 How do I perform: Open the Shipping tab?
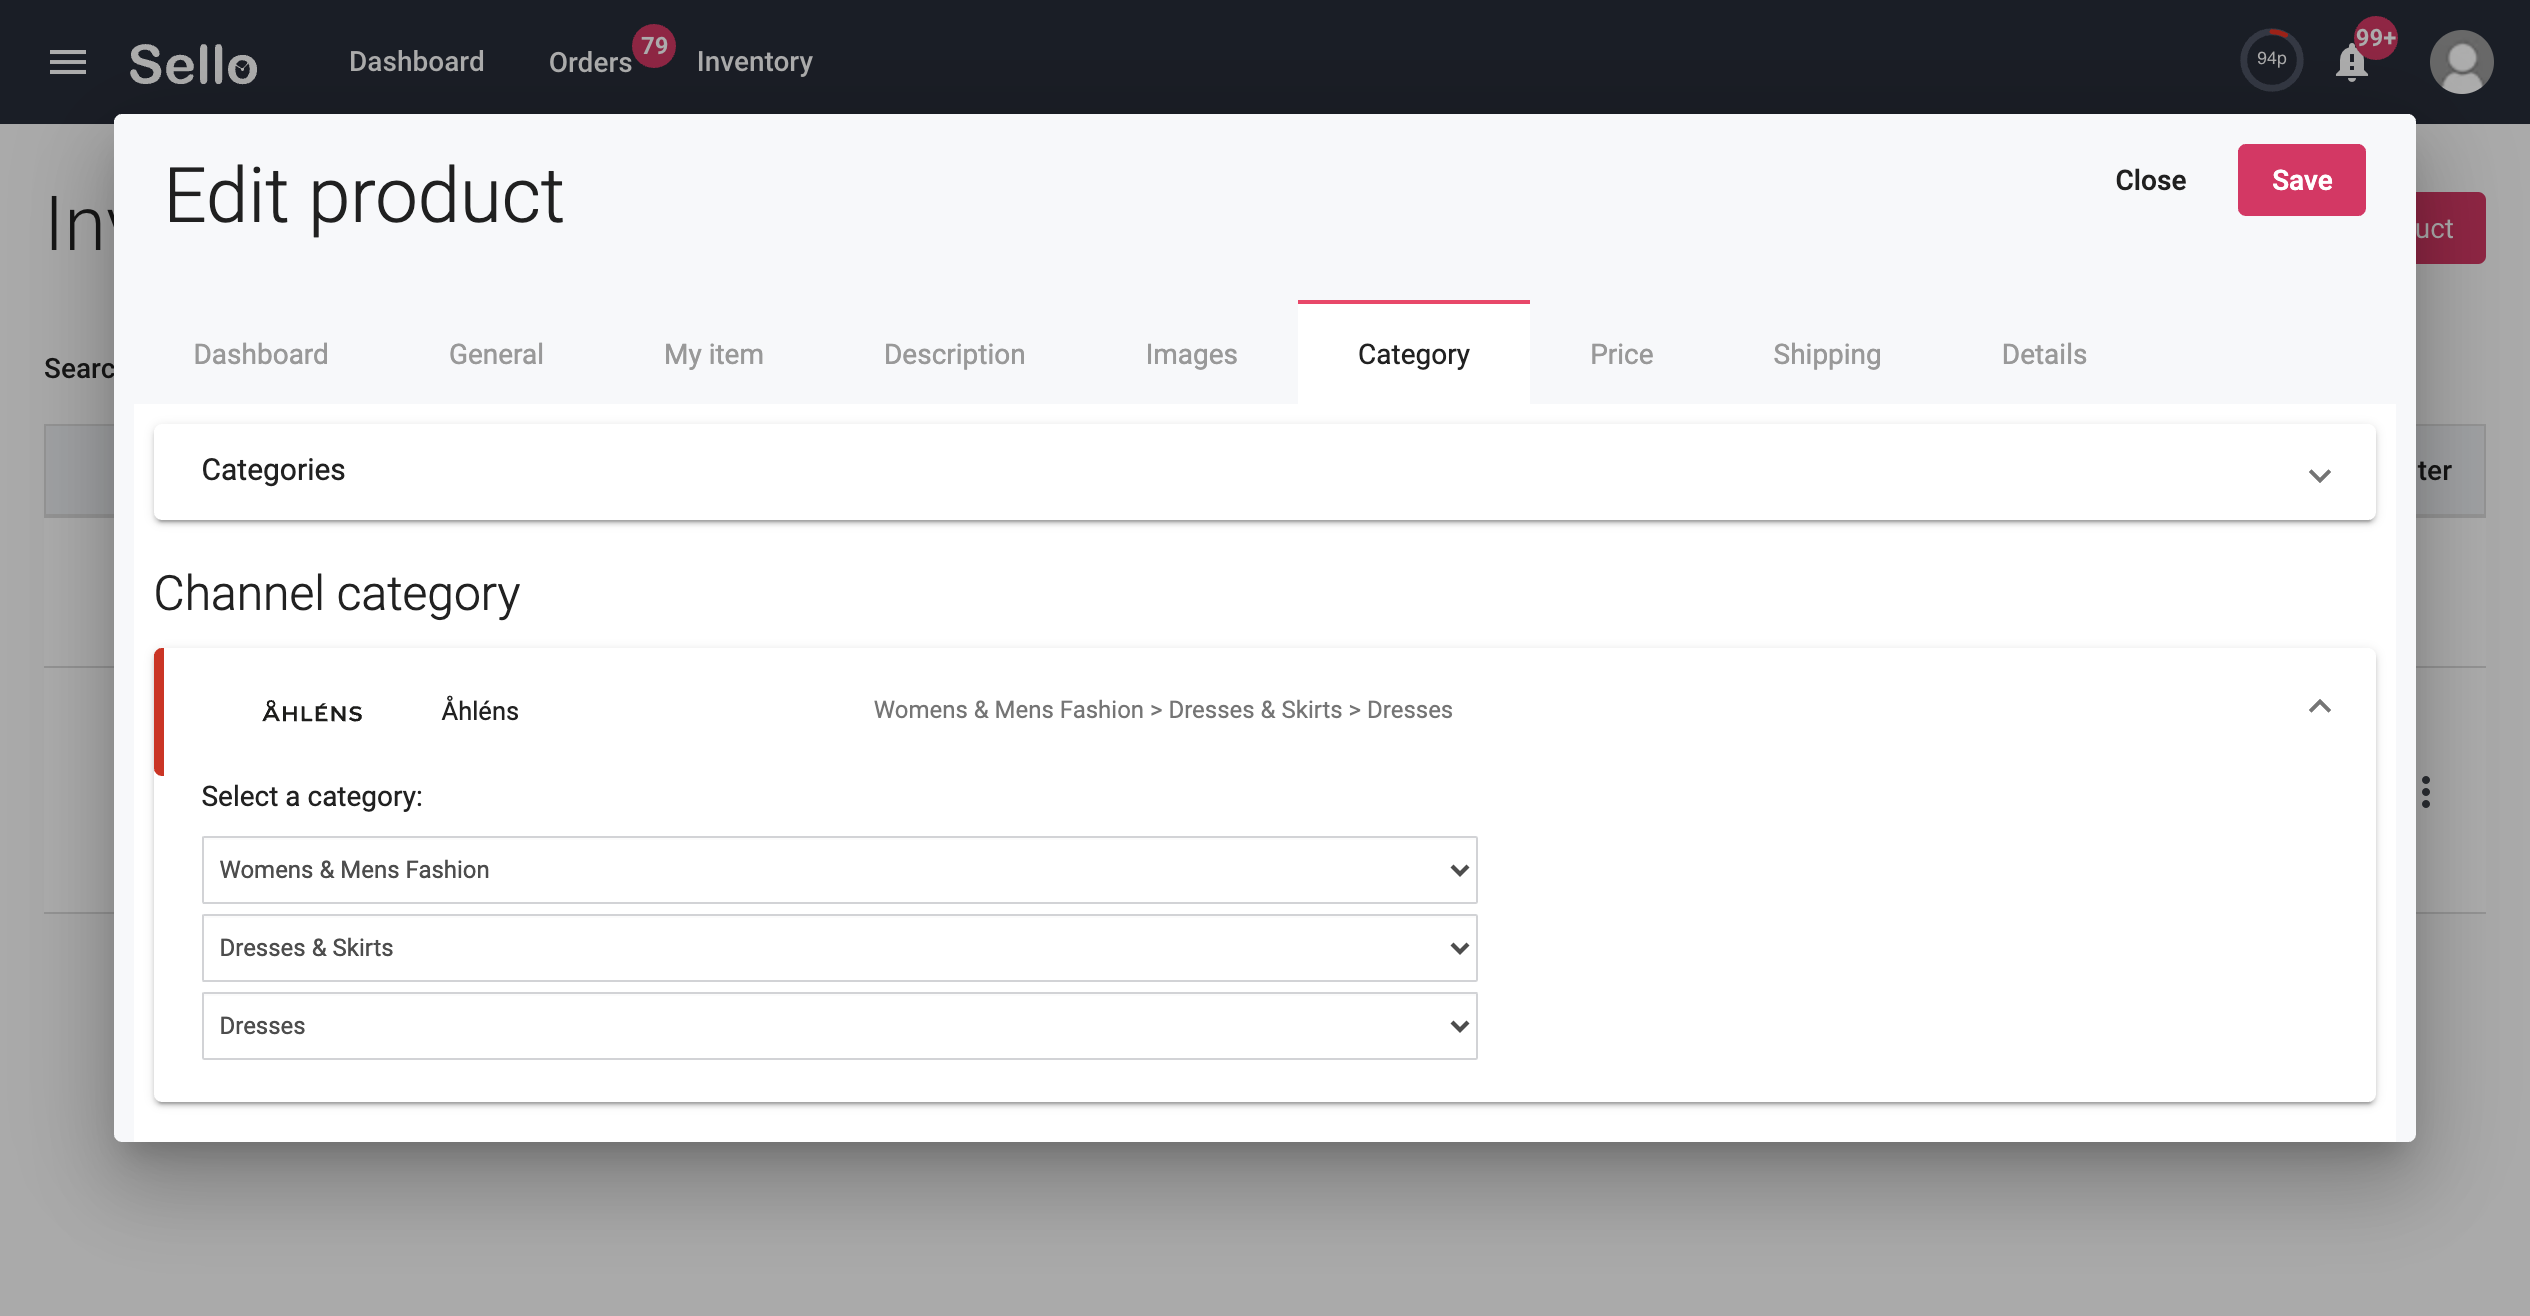pyautogui.click(x=1827, y=354)
